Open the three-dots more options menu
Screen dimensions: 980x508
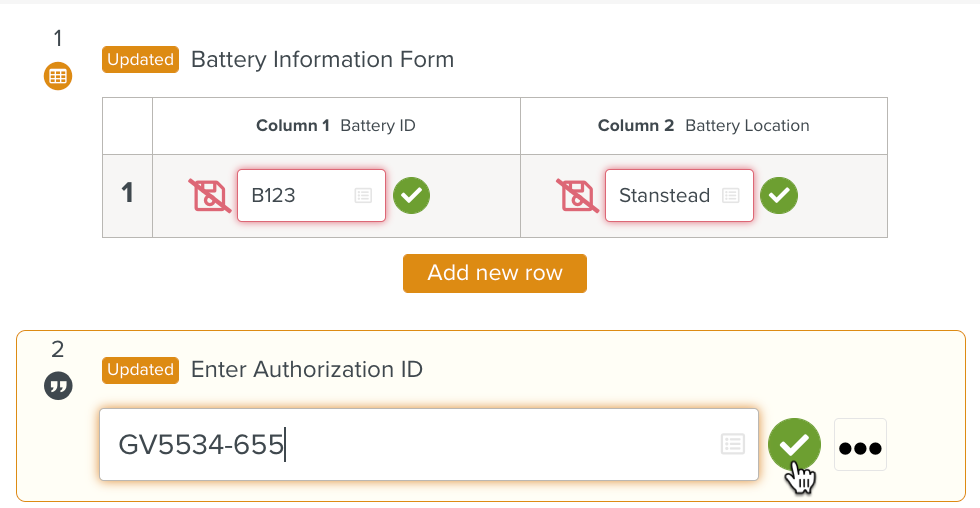click(860, 445)
